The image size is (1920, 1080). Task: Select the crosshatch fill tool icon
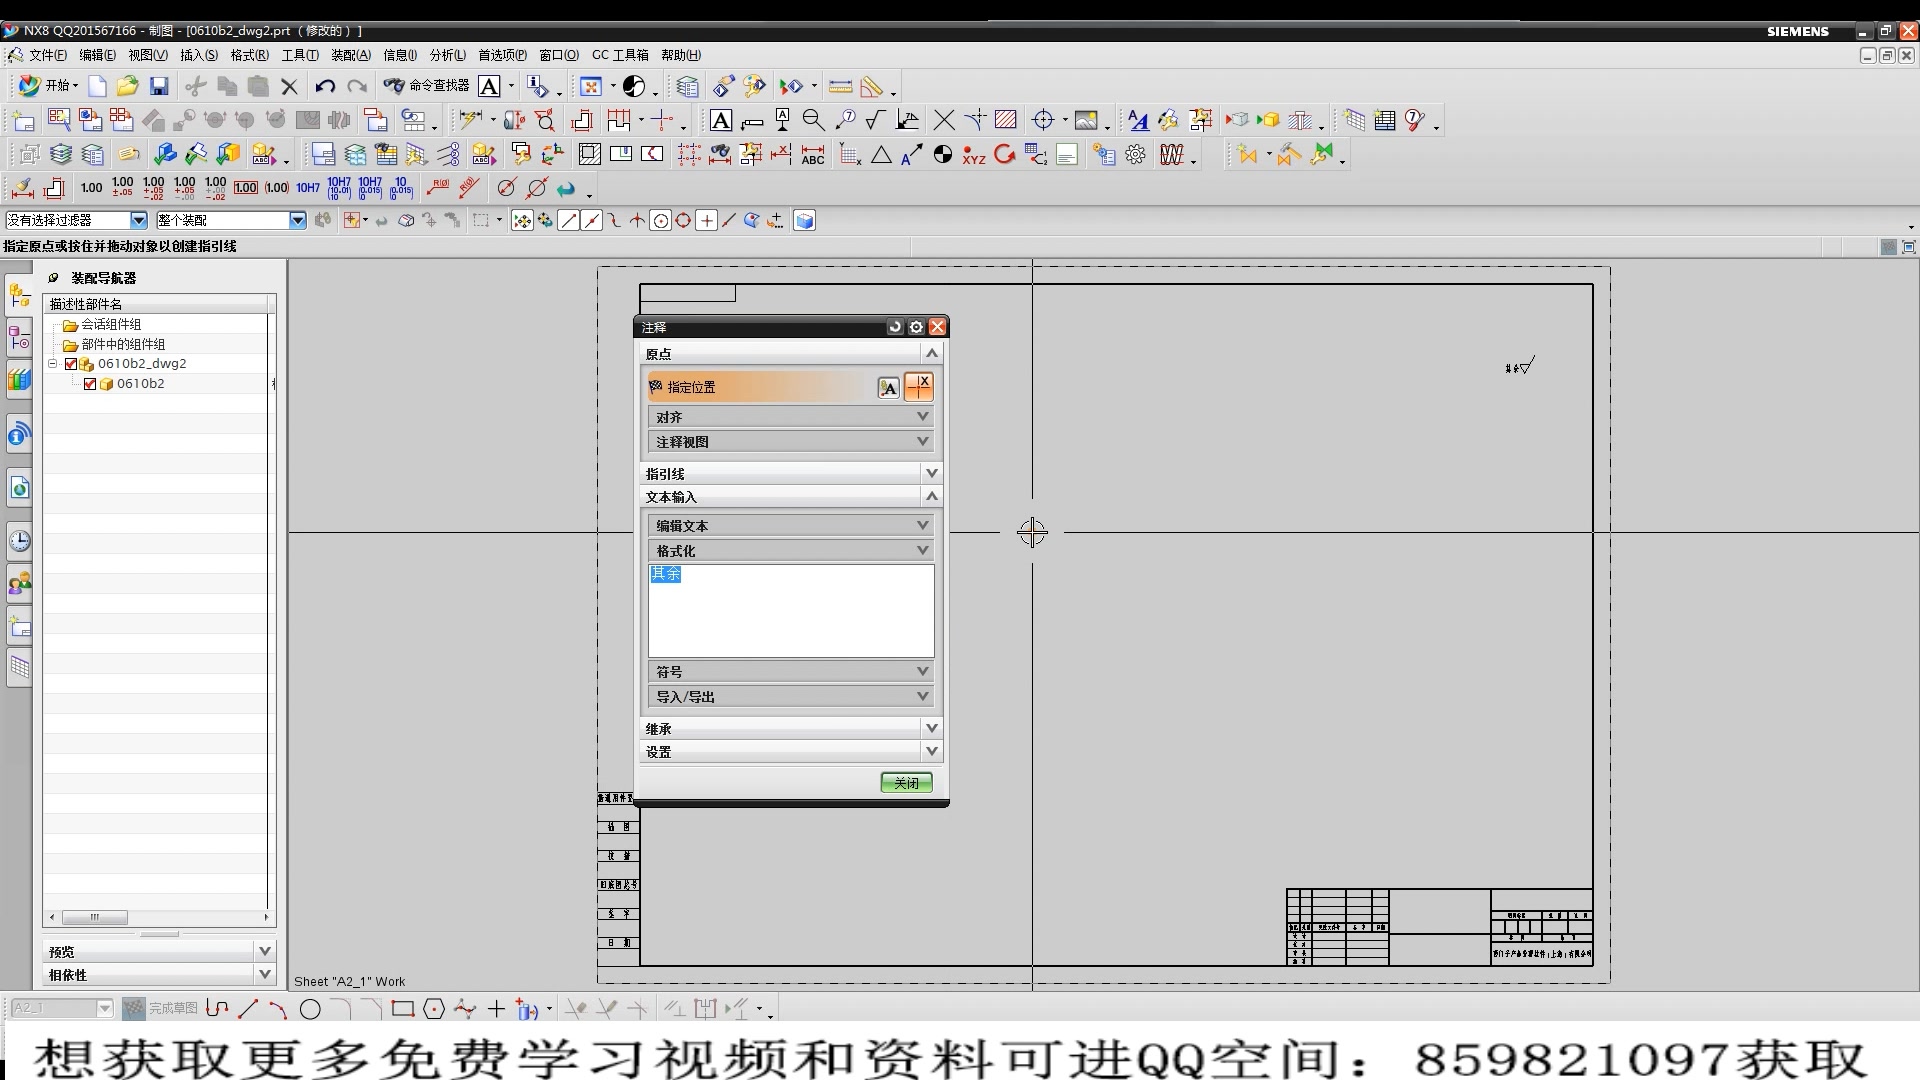pos(1006,121)
